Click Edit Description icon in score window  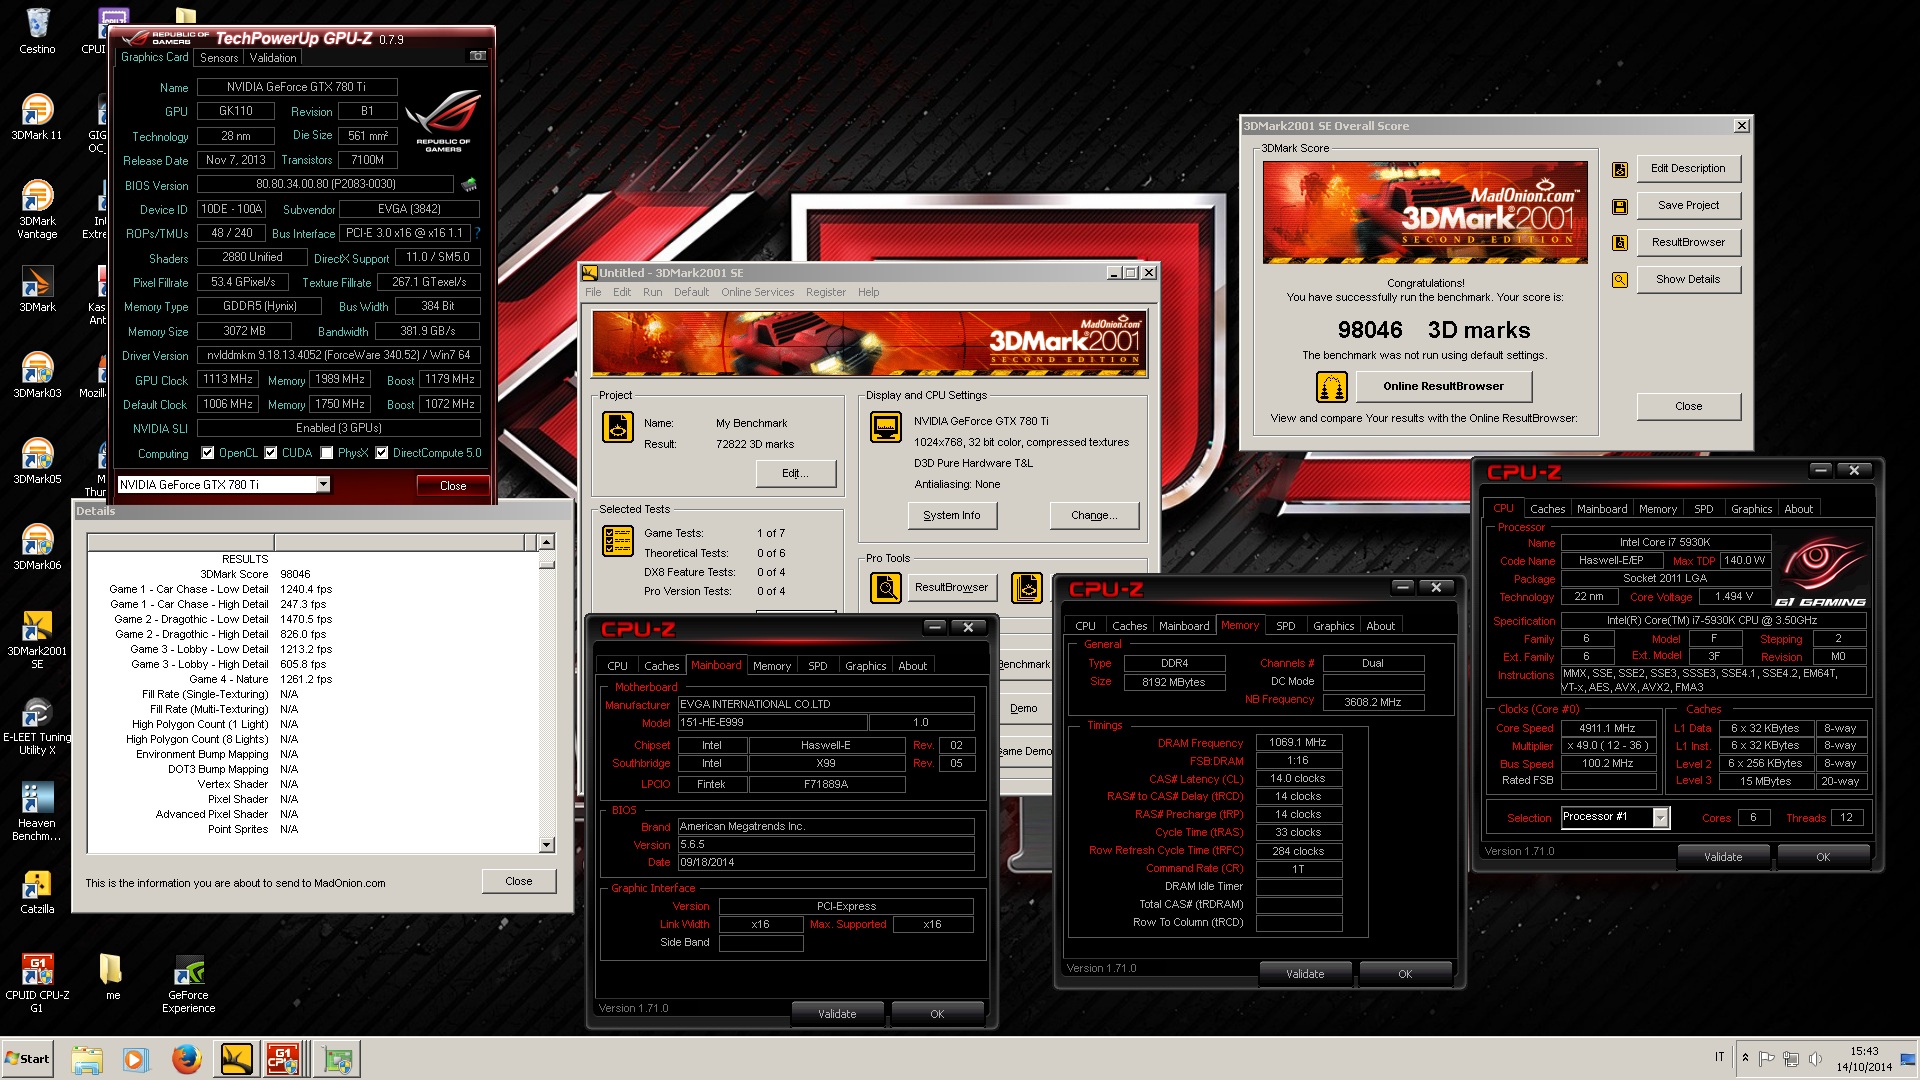tap(1620, 169)
